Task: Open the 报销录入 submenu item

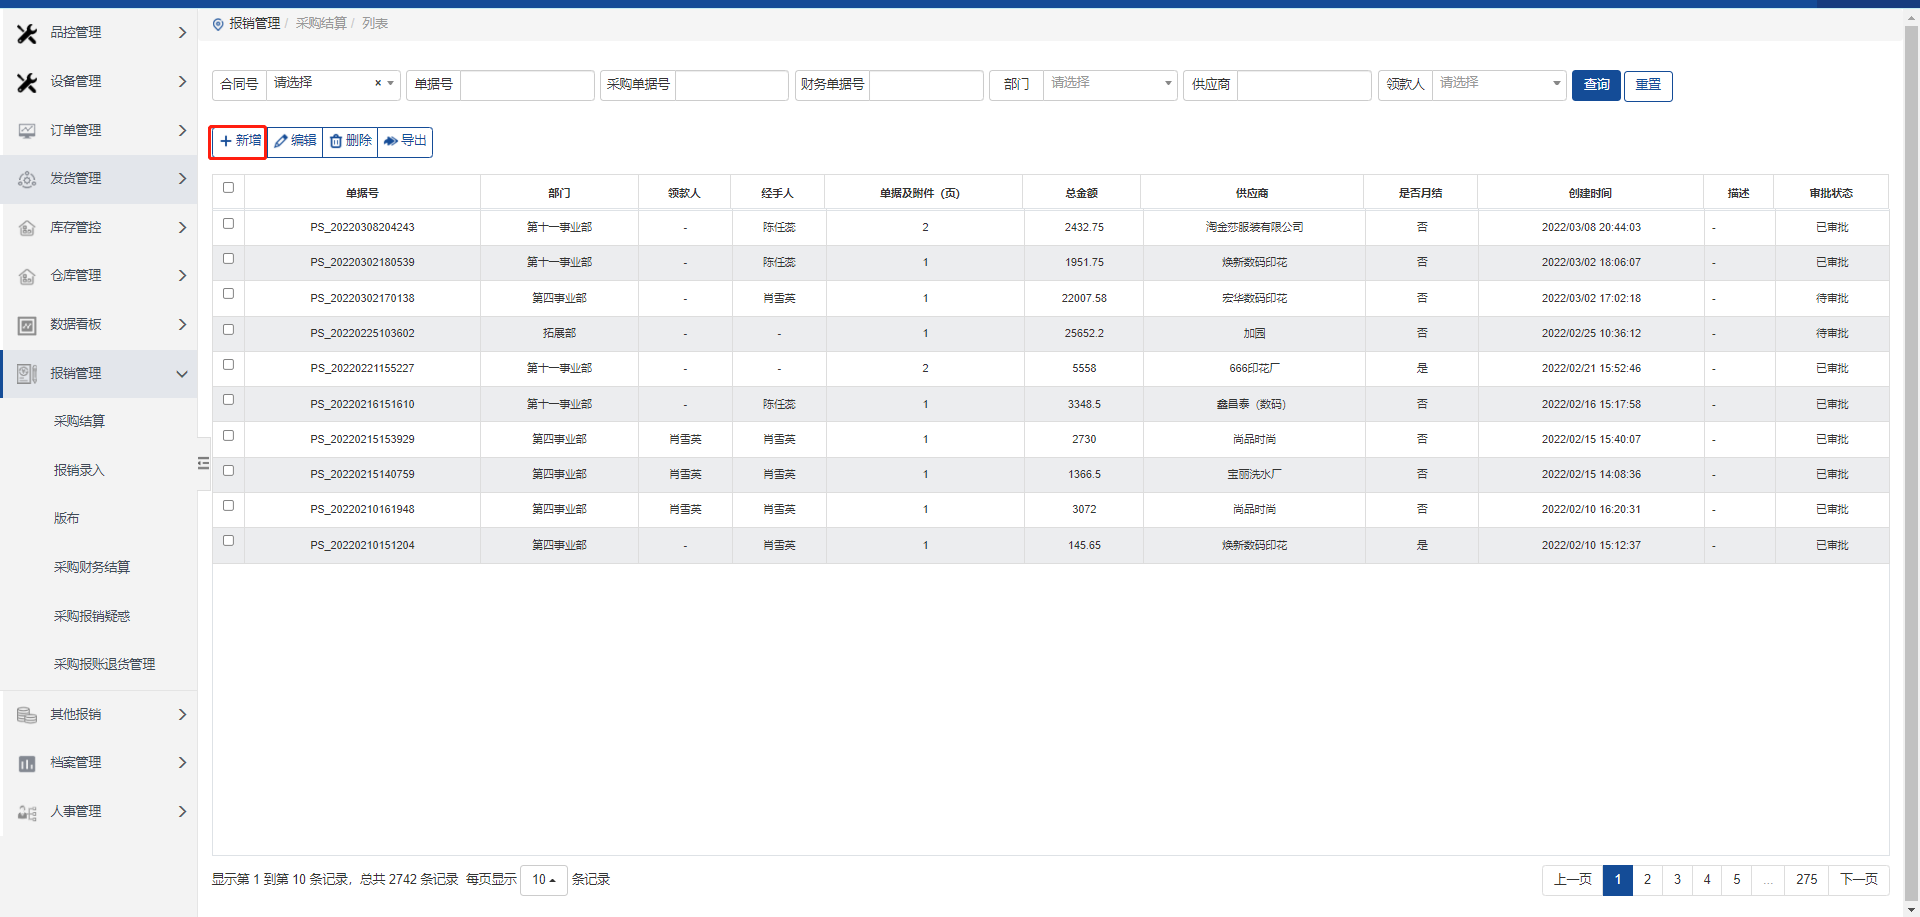Action: (x=79, y=470)
